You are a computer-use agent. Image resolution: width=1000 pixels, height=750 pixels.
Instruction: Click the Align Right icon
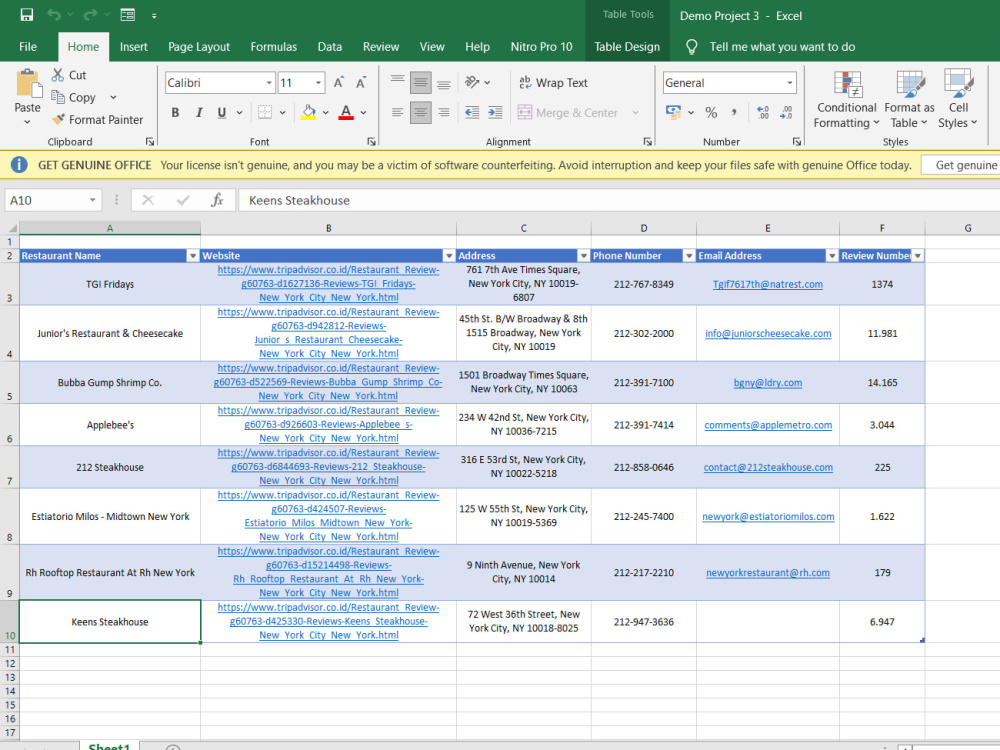point(444,112)
